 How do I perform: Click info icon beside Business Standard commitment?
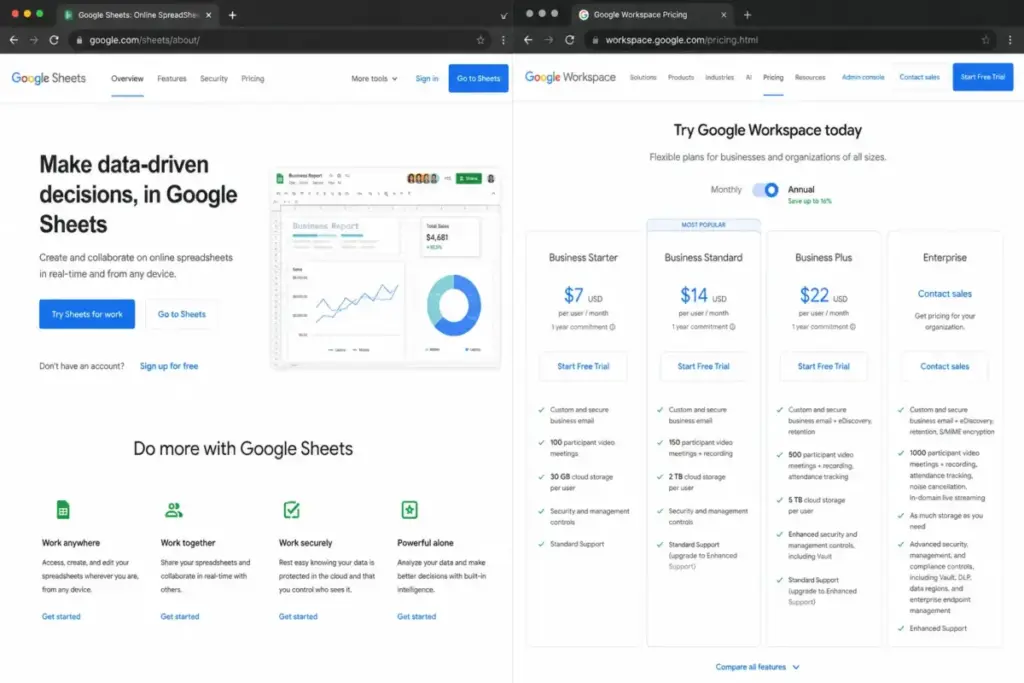coord(732,327)
